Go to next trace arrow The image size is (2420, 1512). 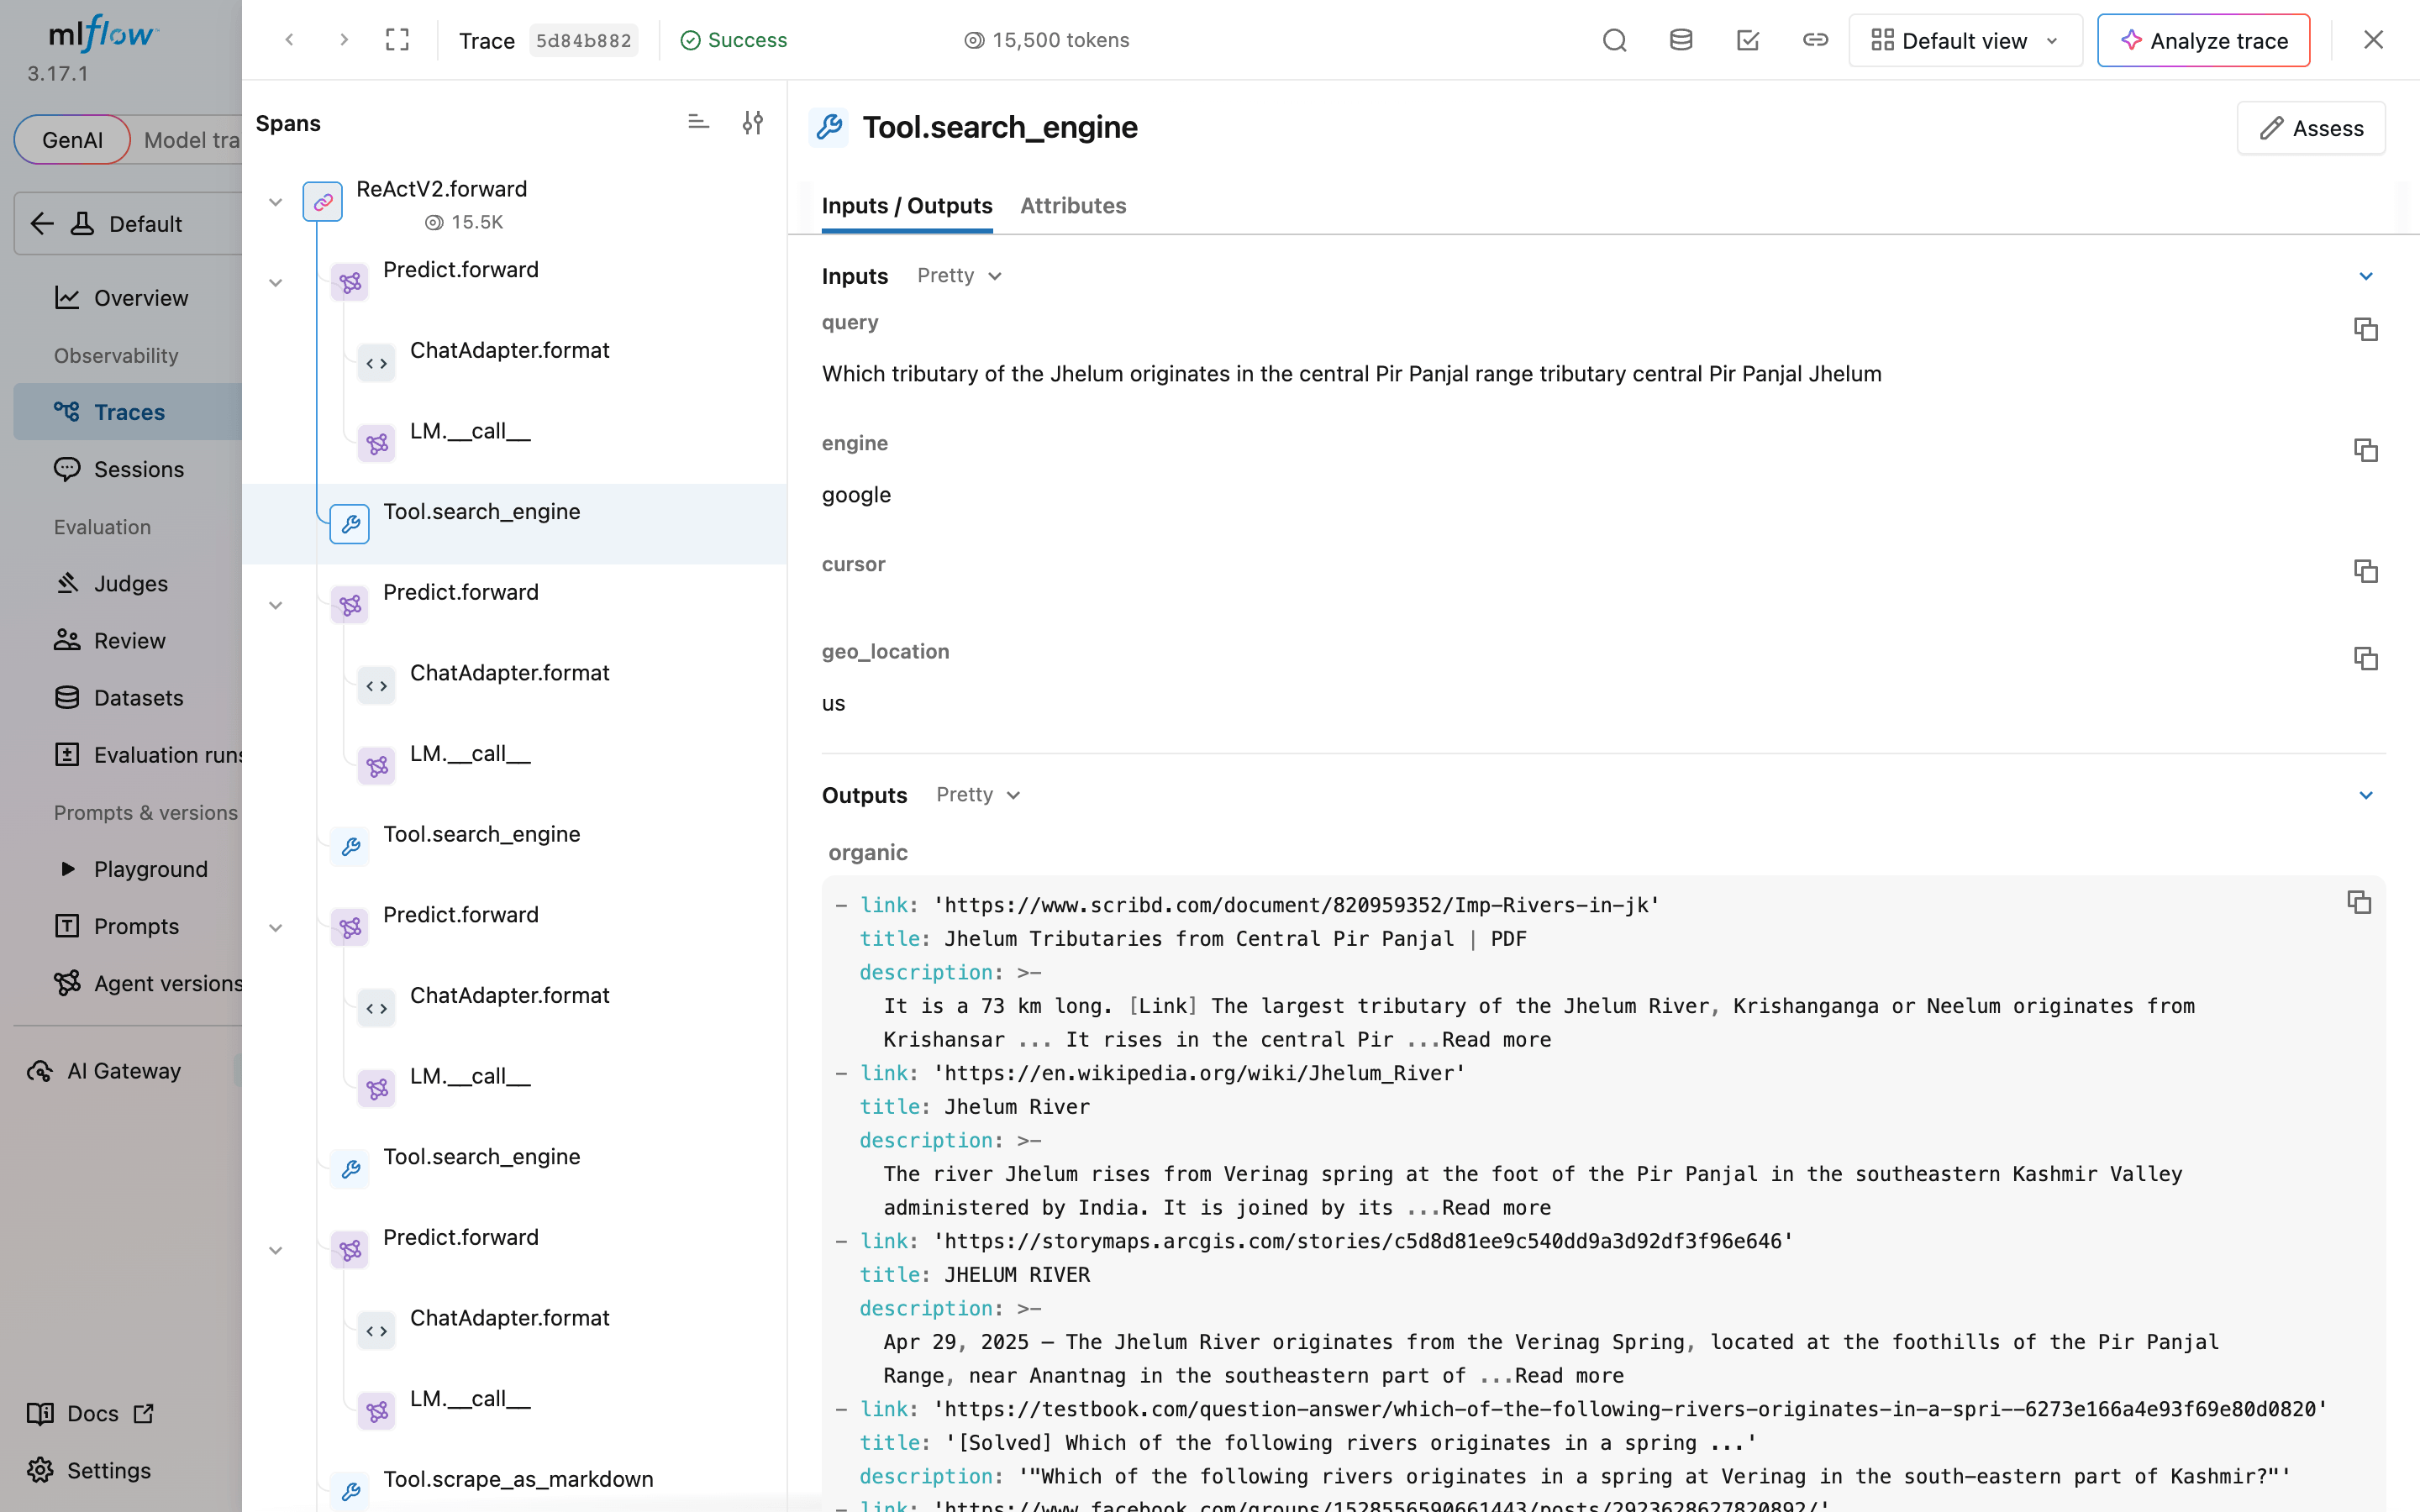[344, 40]
